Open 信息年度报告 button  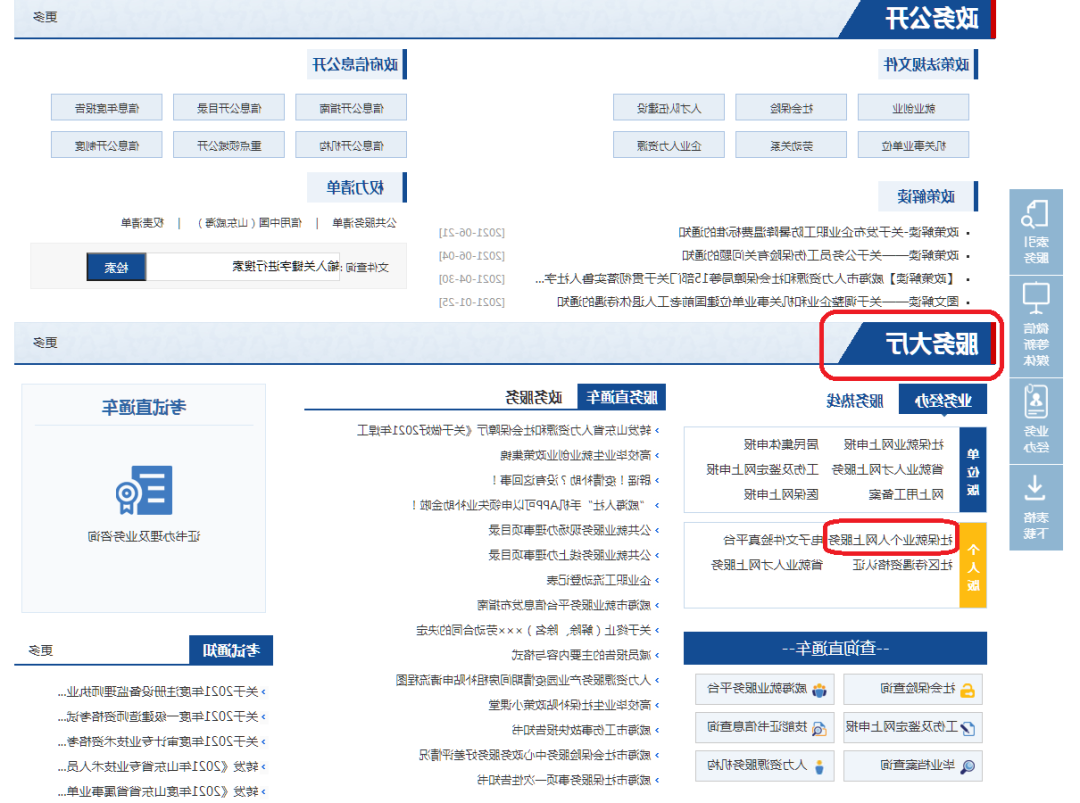(107, 107)
